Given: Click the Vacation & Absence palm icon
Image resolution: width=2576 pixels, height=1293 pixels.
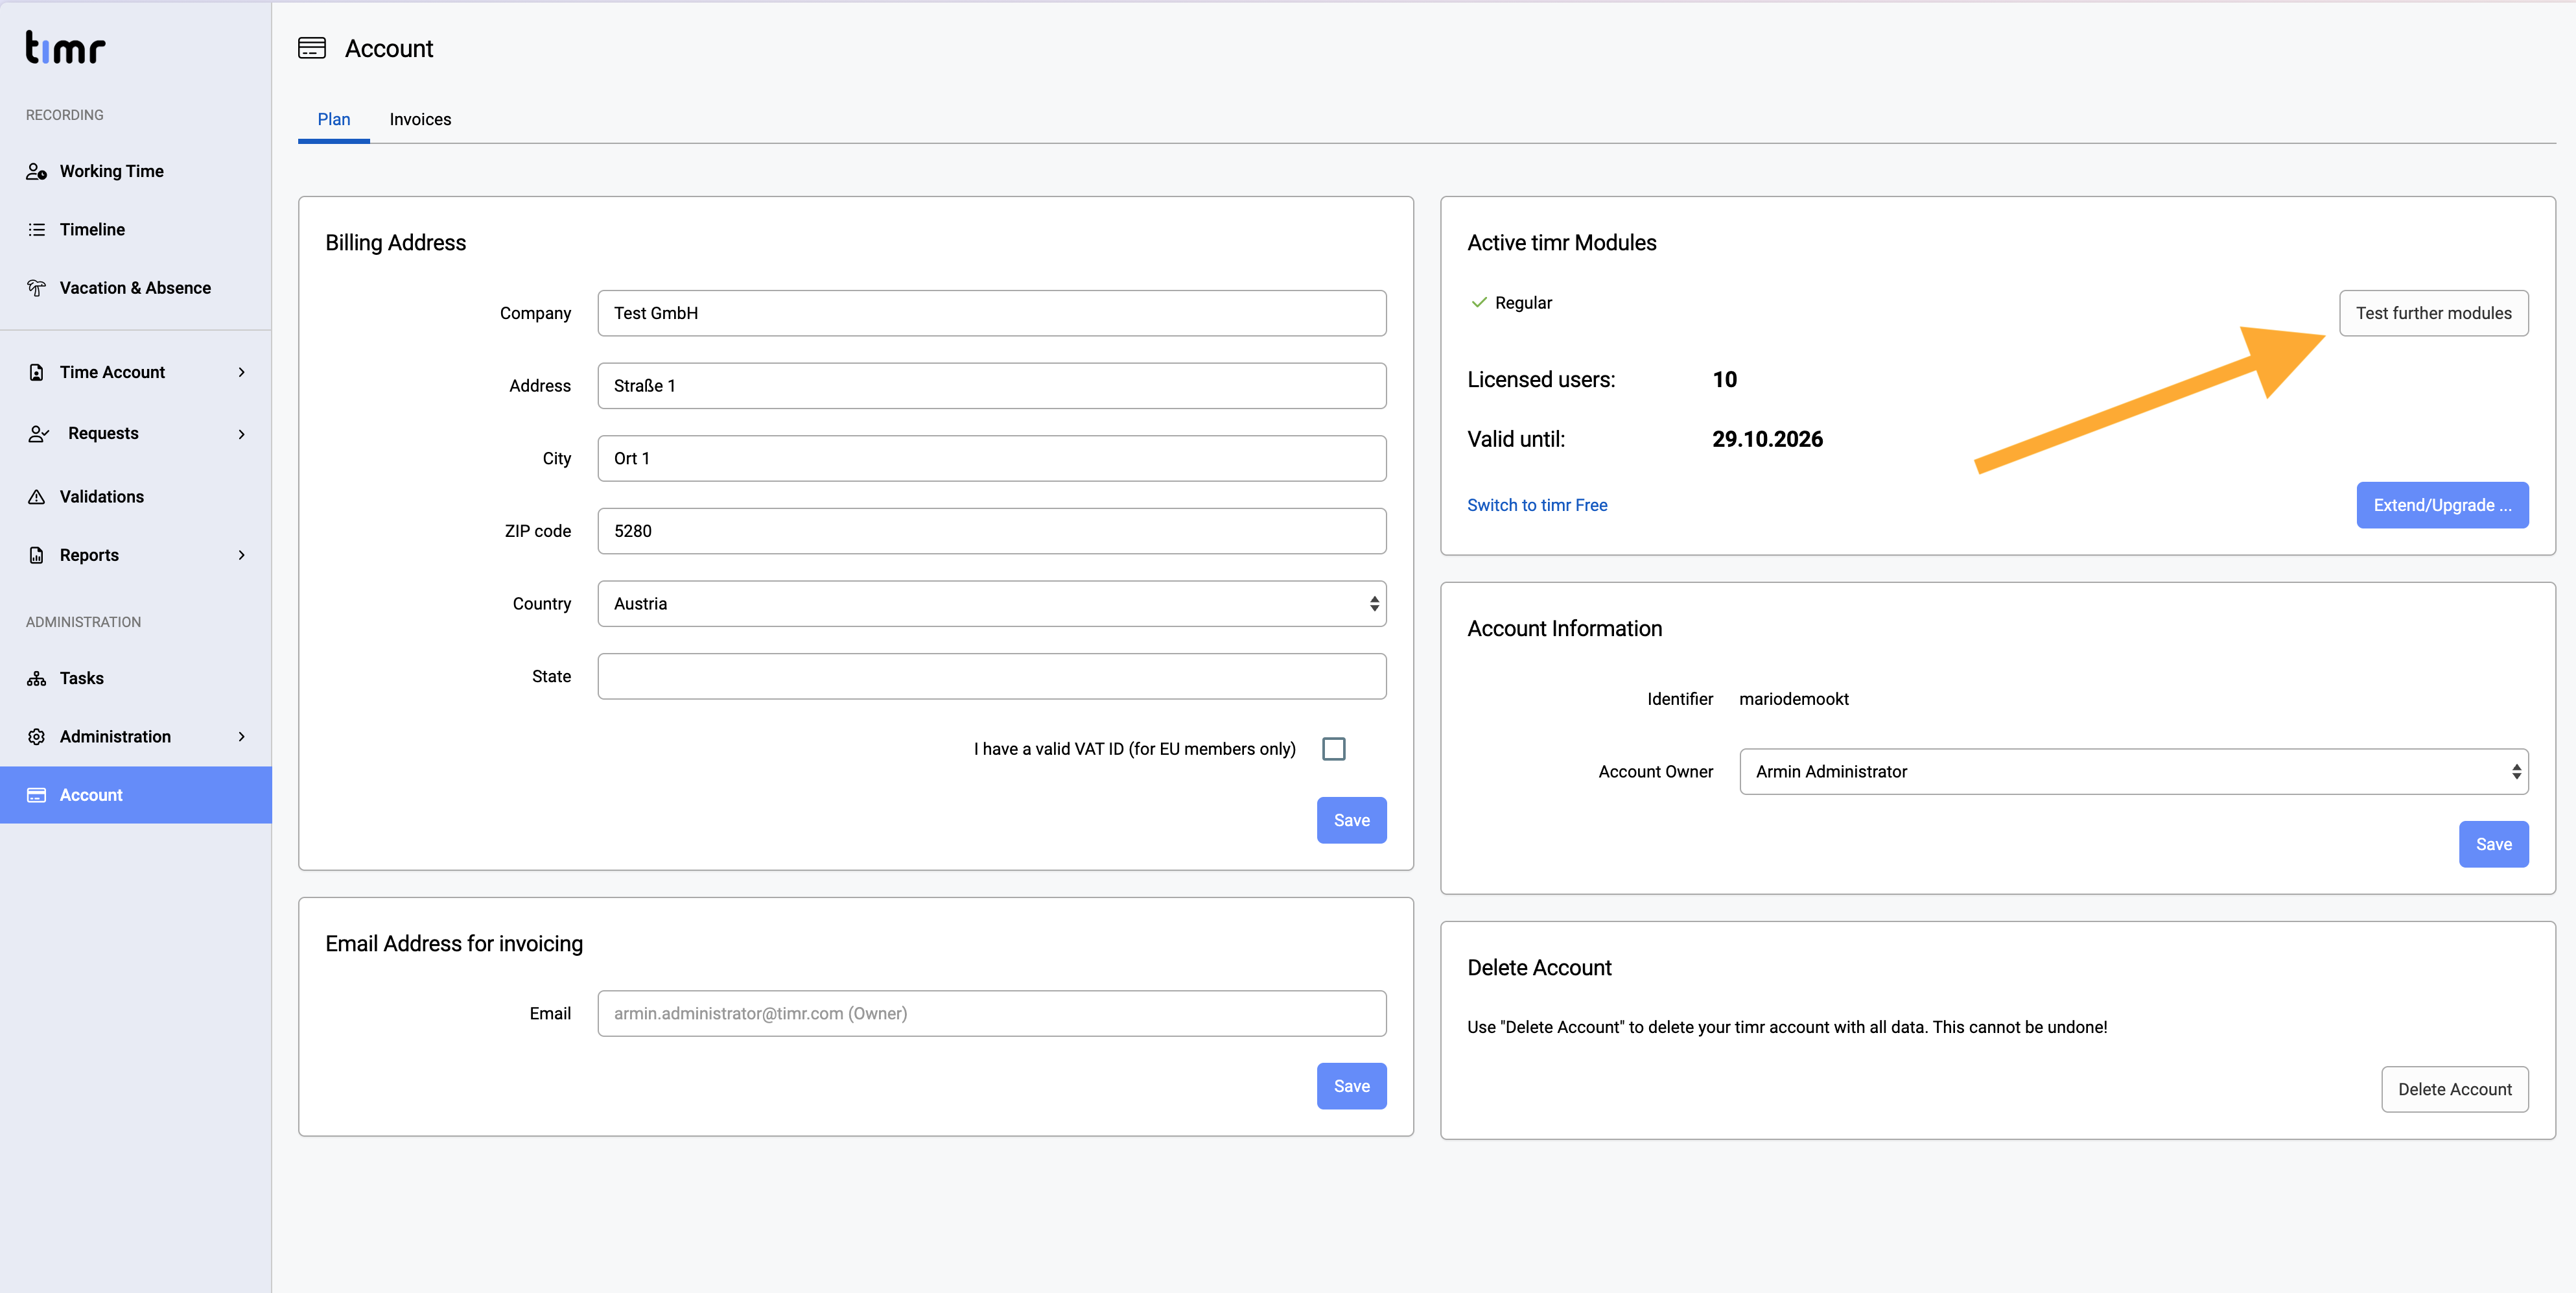Looking at the screenshot, I should point(36,288).
